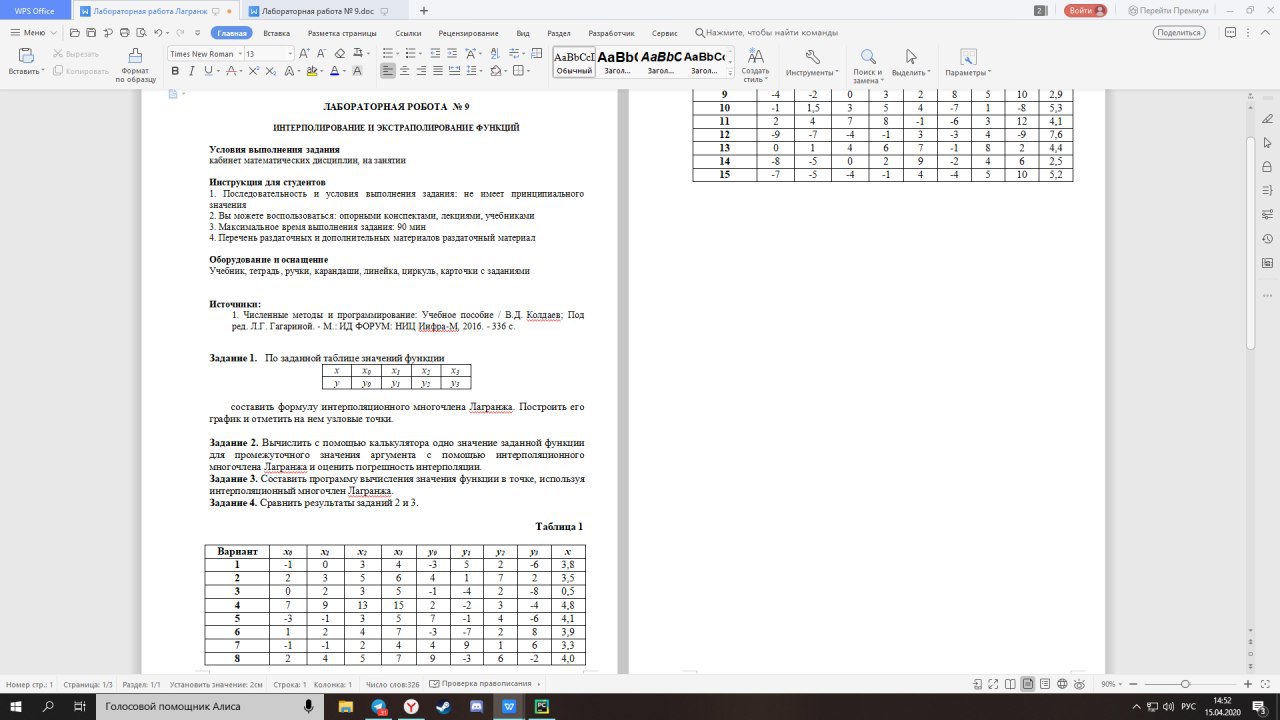Expand highlight color dropdown arrow
Screen dimensions: 1280x720
[x=322, y=71]
